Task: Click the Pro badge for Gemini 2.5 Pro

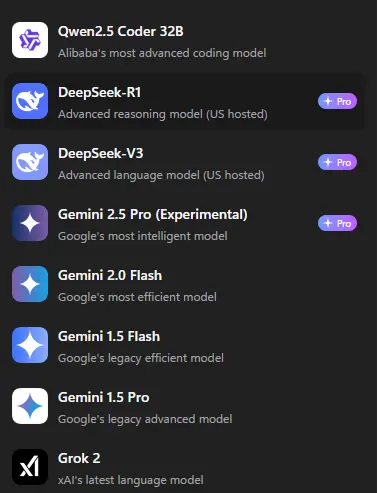Action: (x=337, y=223)
